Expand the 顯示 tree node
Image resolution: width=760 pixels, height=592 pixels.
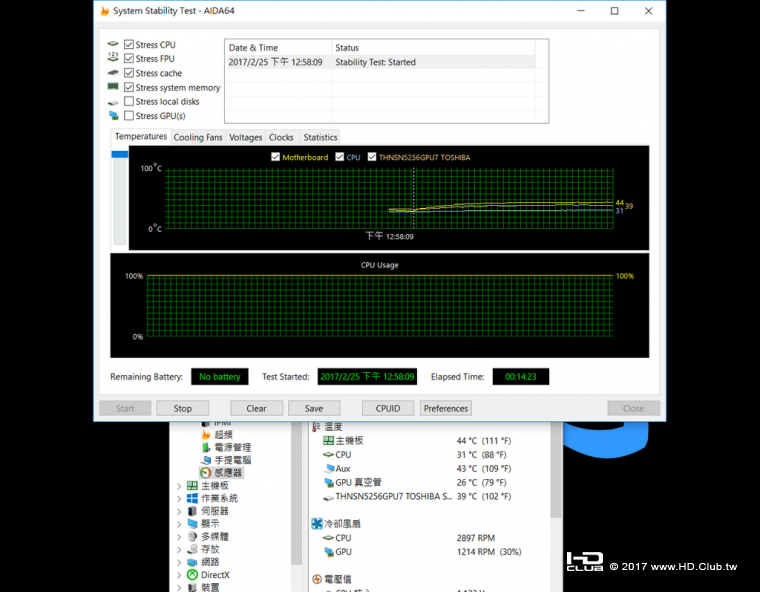tap(179, 524)
